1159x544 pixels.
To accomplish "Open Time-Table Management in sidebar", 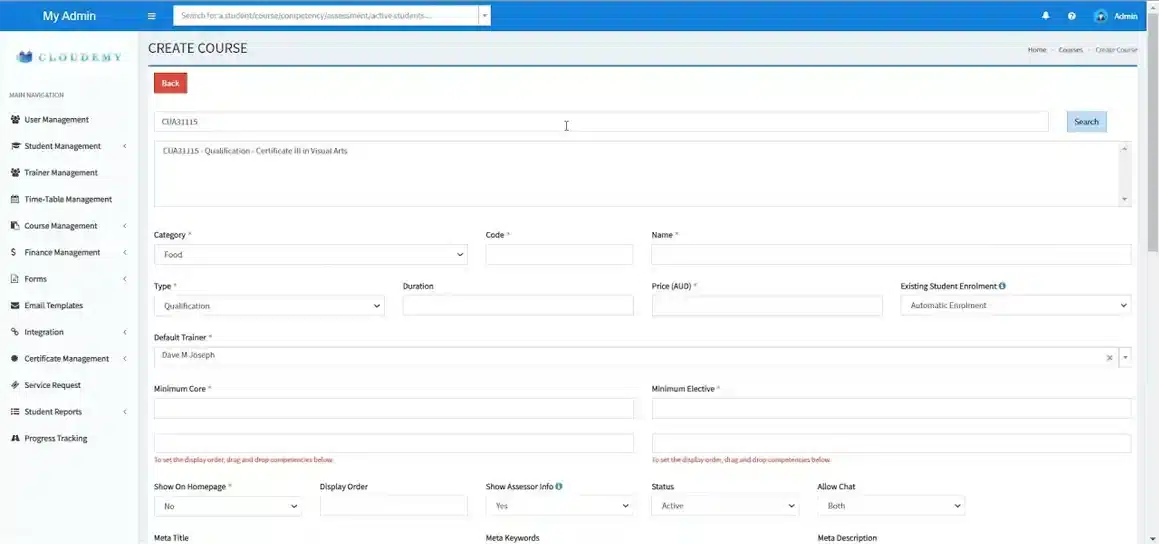I will 69,200.
